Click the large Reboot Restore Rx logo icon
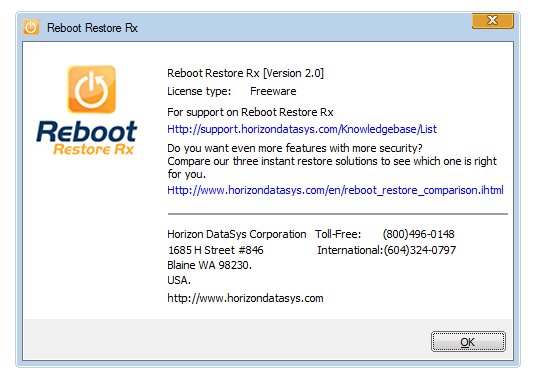Image resolution: width=540 pixels, height=388 pixels. point(91,89)
